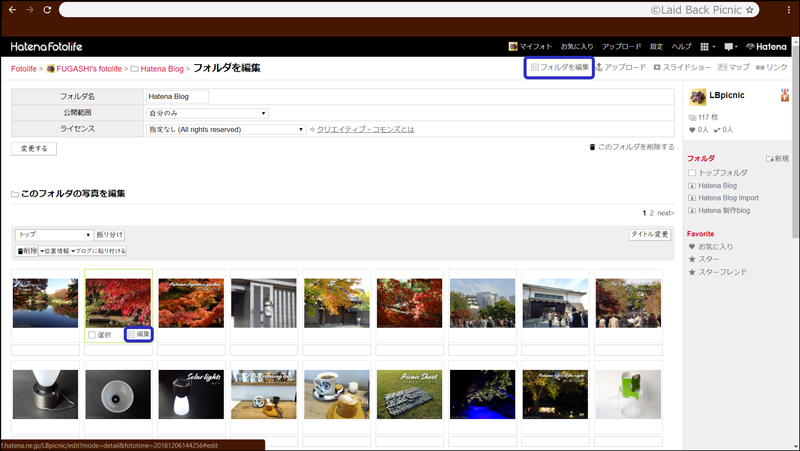The width and height of the screenshot is (800, 451).
Task: Go to page 2 of photos
Action: (652, 213)
